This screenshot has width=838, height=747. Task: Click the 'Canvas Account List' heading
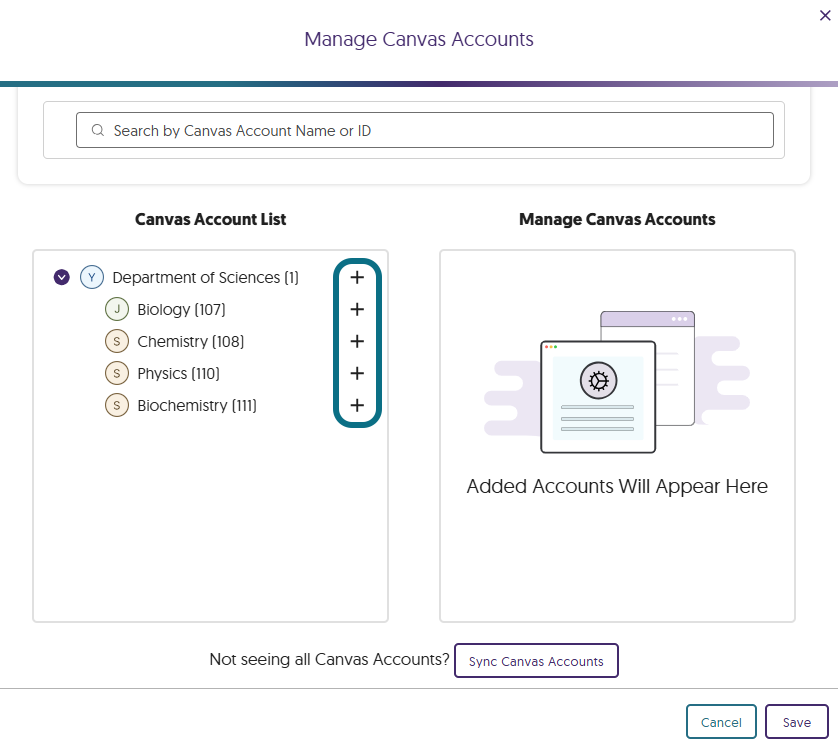tap(211, 219)
